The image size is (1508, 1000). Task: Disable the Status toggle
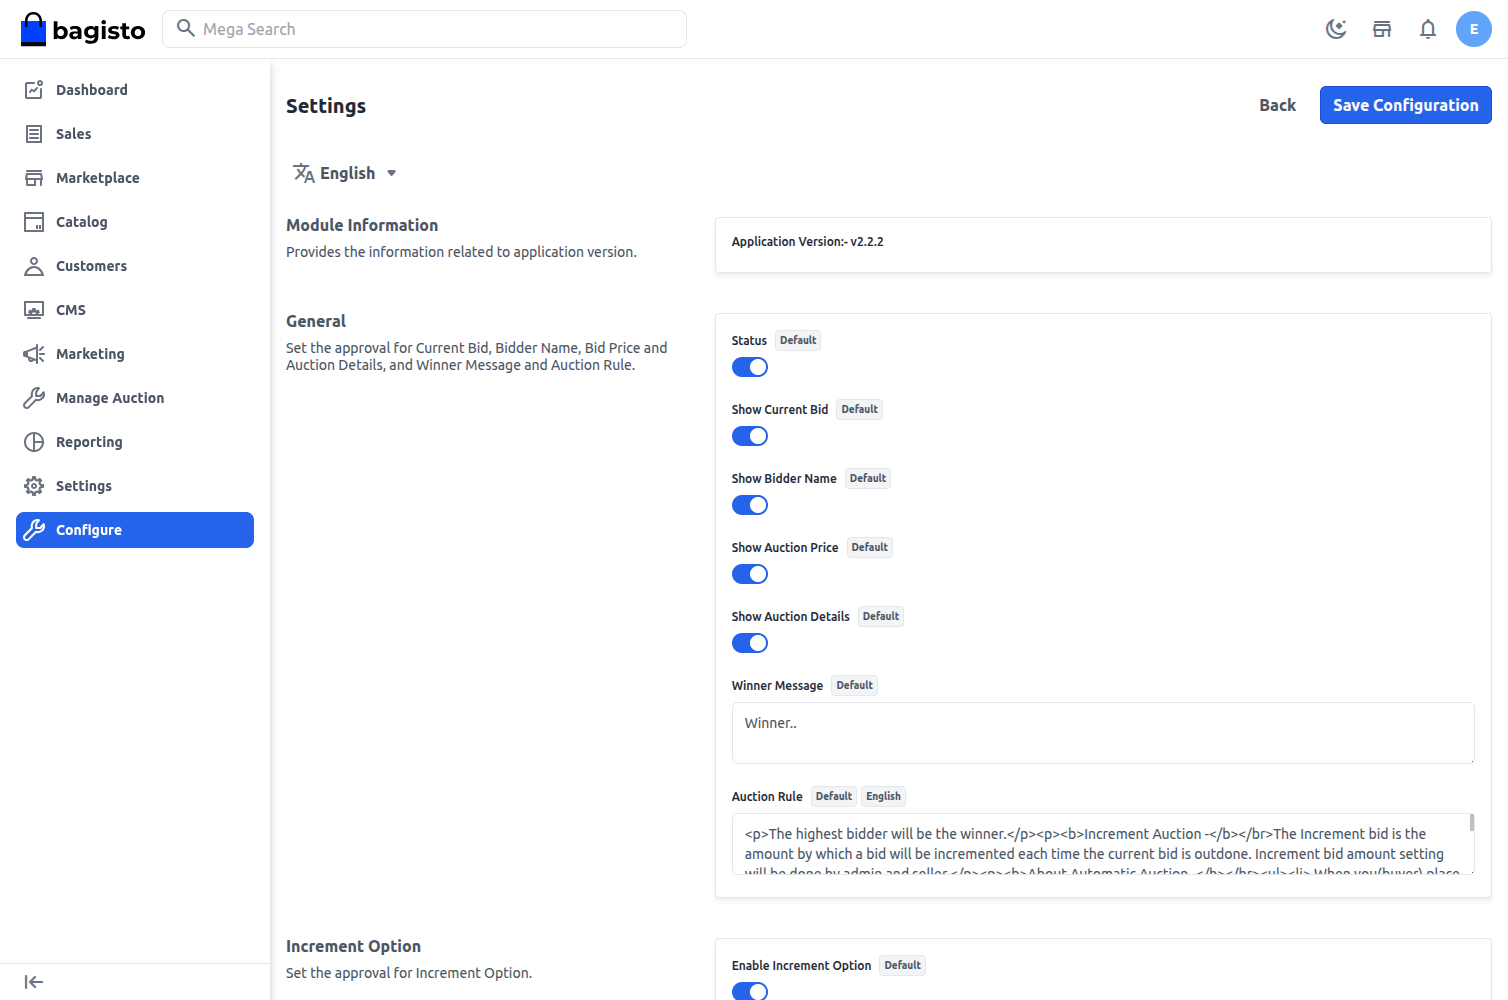tap(750, 367)
